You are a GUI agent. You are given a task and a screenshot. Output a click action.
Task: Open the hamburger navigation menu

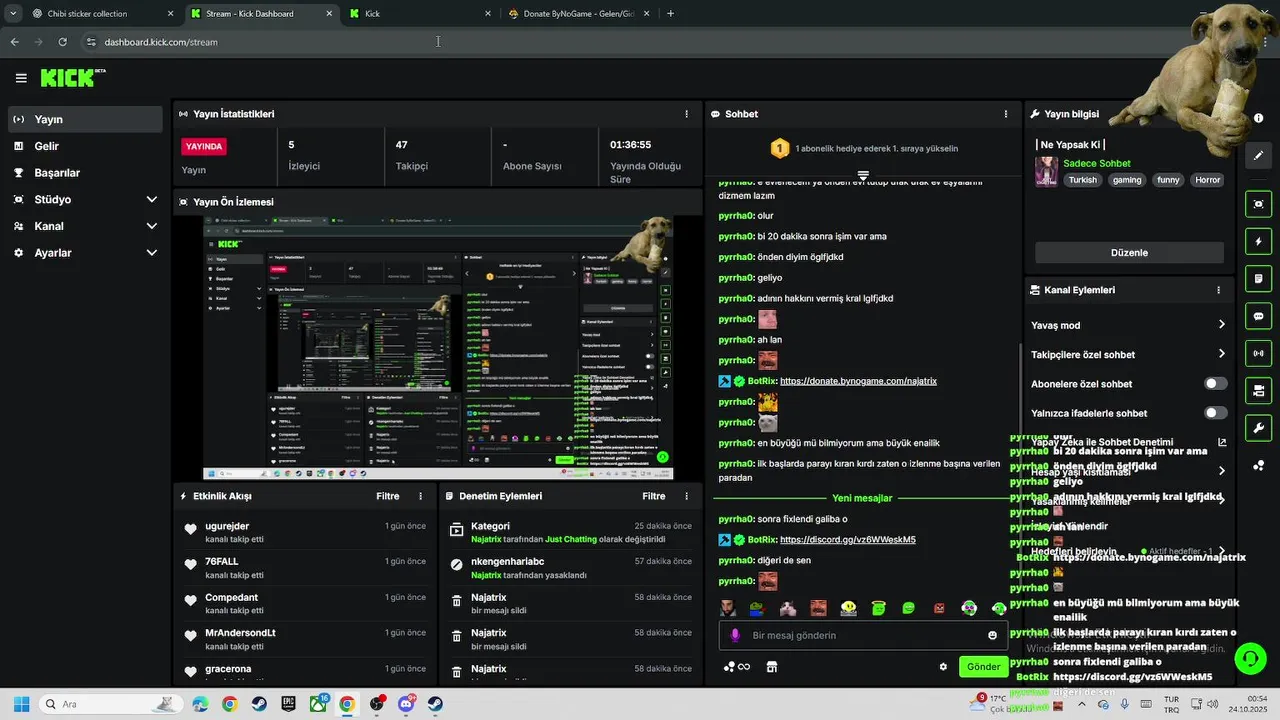21,78
